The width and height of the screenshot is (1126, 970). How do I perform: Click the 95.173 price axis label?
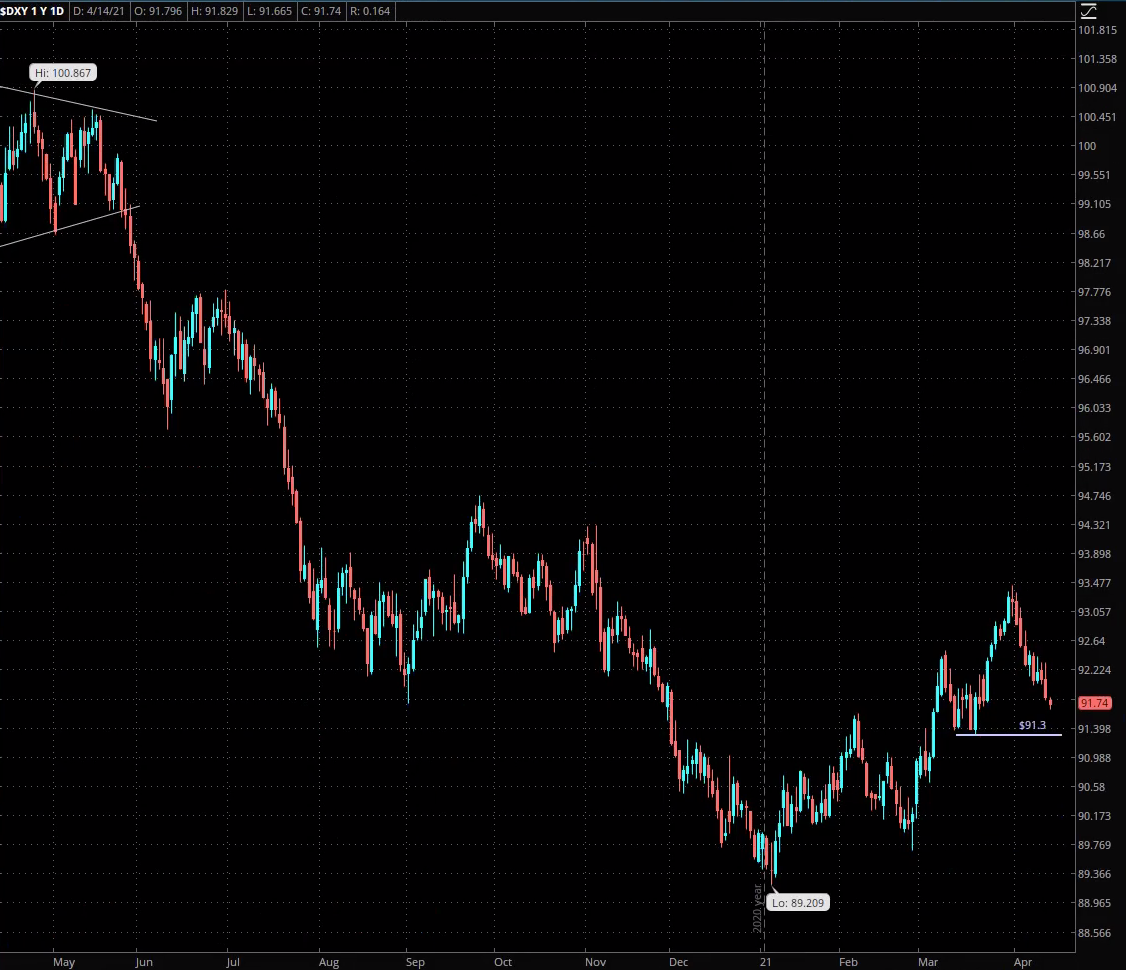[1094, 467]
